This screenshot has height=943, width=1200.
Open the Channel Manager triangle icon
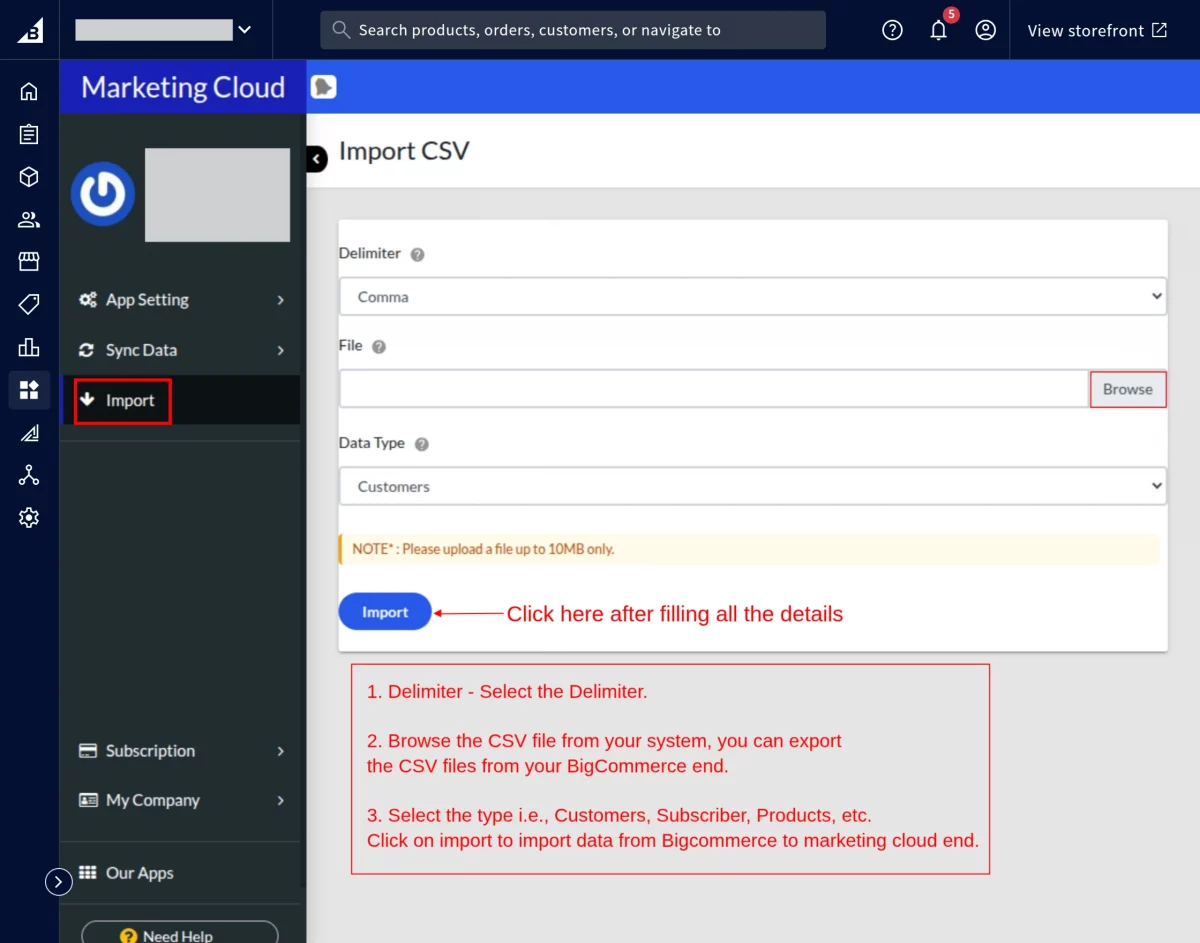tap(29, 433)
